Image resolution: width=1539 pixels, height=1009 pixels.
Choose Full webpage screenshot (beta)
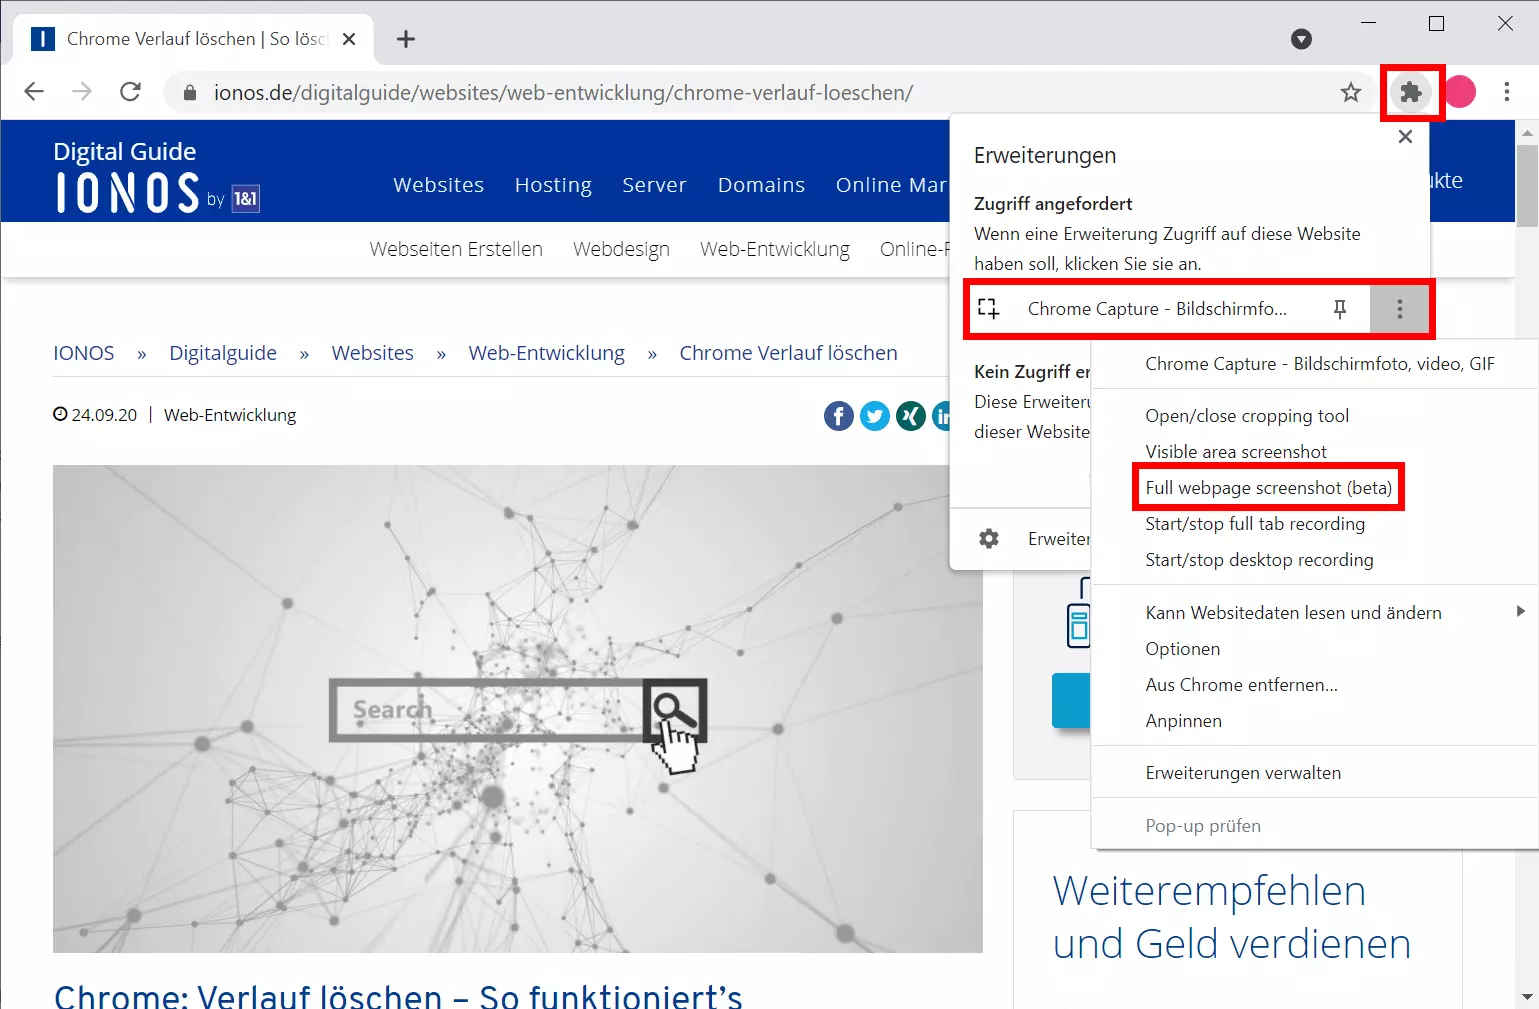pyautogui.click(x=1269, y=488)
